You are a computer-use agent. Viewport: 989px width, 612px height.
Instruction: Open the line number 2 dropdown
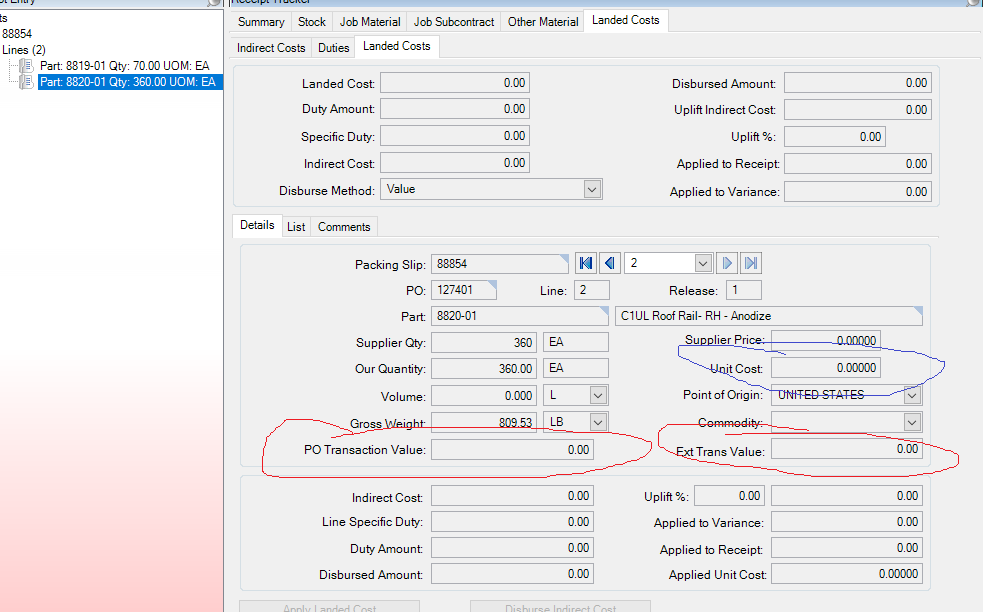(703, 263)
